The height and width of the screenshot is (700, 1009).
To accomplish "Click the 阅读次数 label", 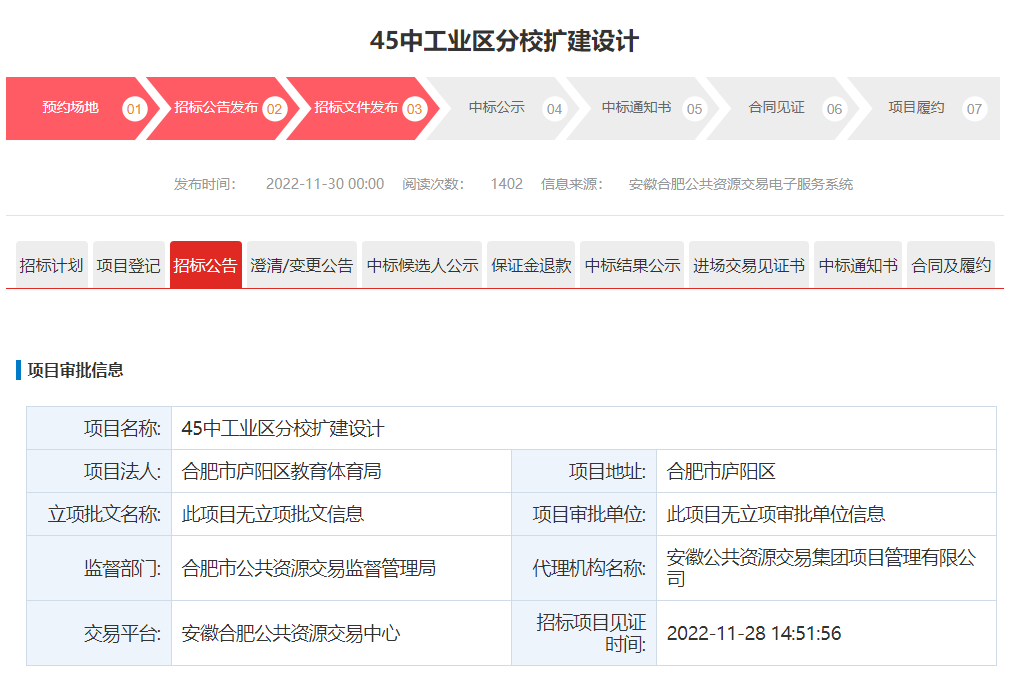I will coord(433,184).
